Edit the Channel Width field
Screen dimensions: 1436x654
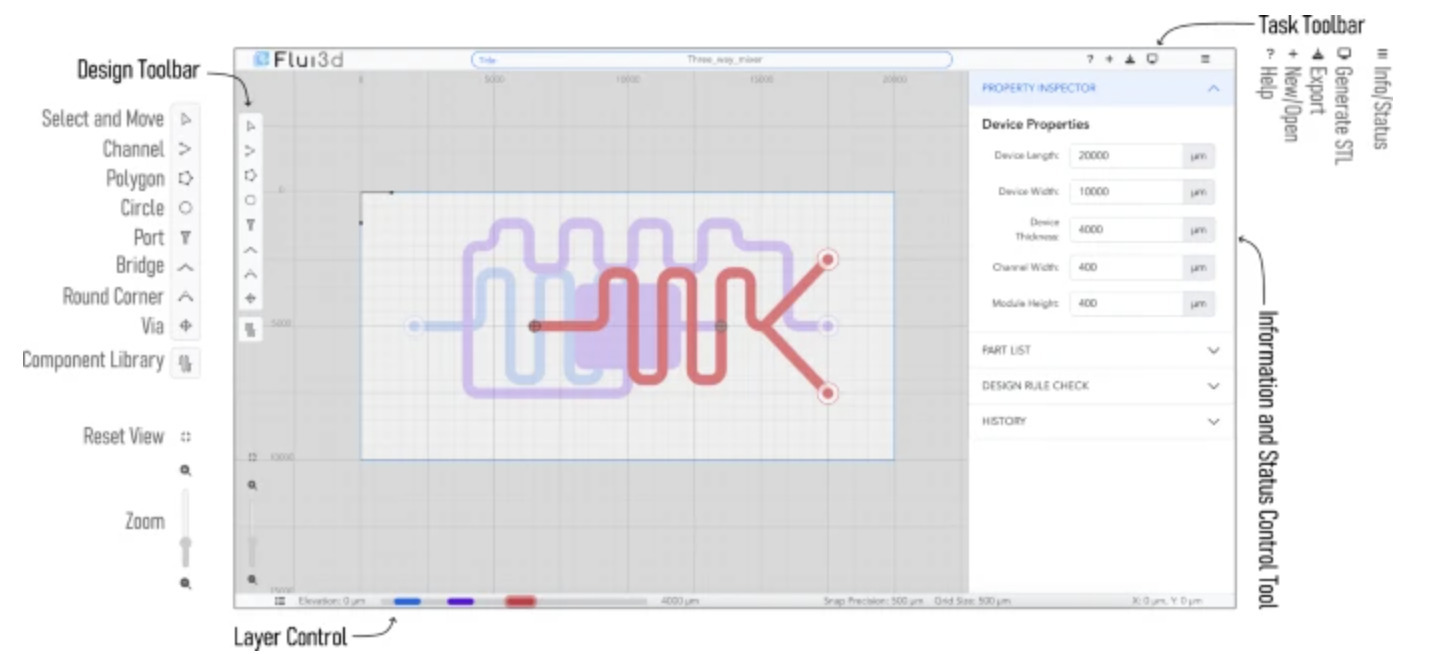pos(1126,267)
